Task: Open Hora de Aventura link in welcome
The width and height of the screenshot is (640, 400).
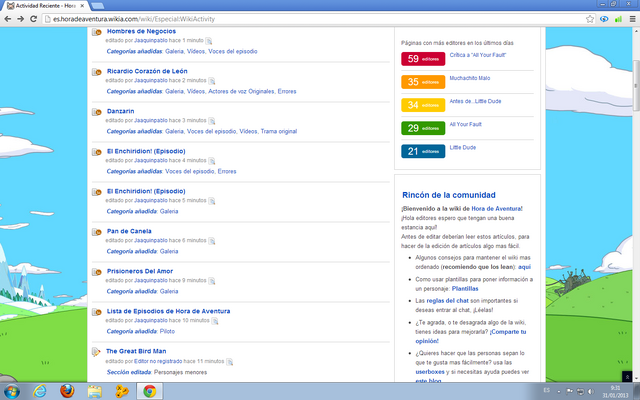Action: (x=496, y=209)
